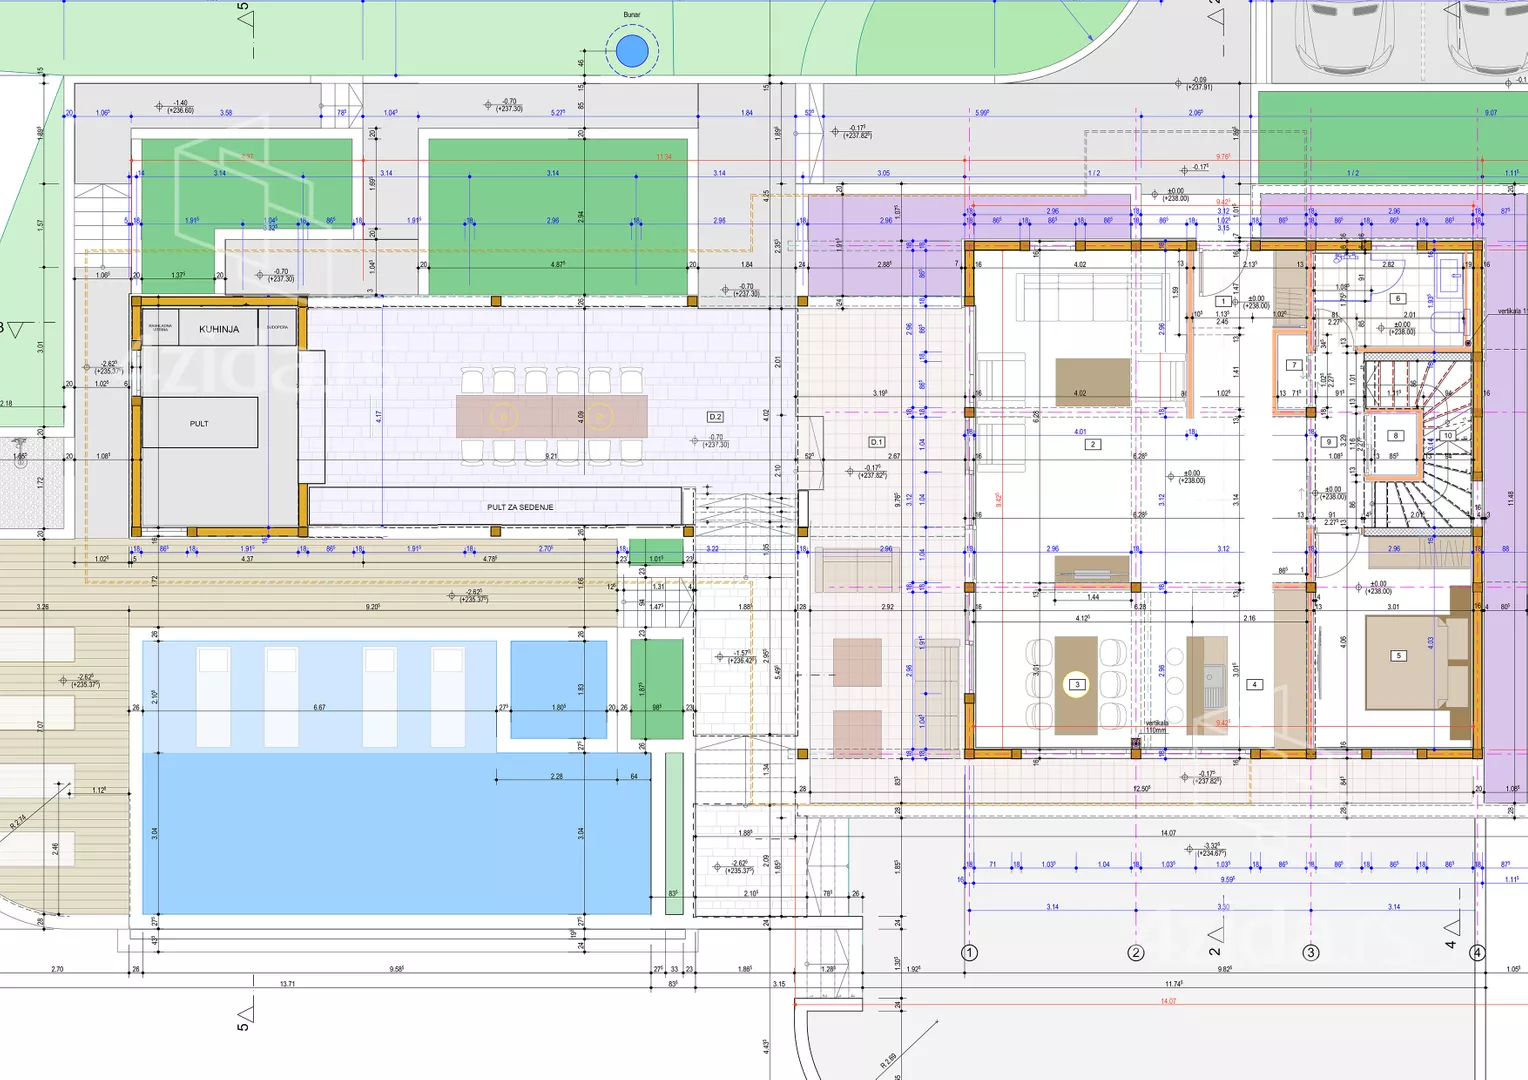
Task: Select room tag 4 near kitchen sink
Action: pyautogui.click(x=1254, y=685)
